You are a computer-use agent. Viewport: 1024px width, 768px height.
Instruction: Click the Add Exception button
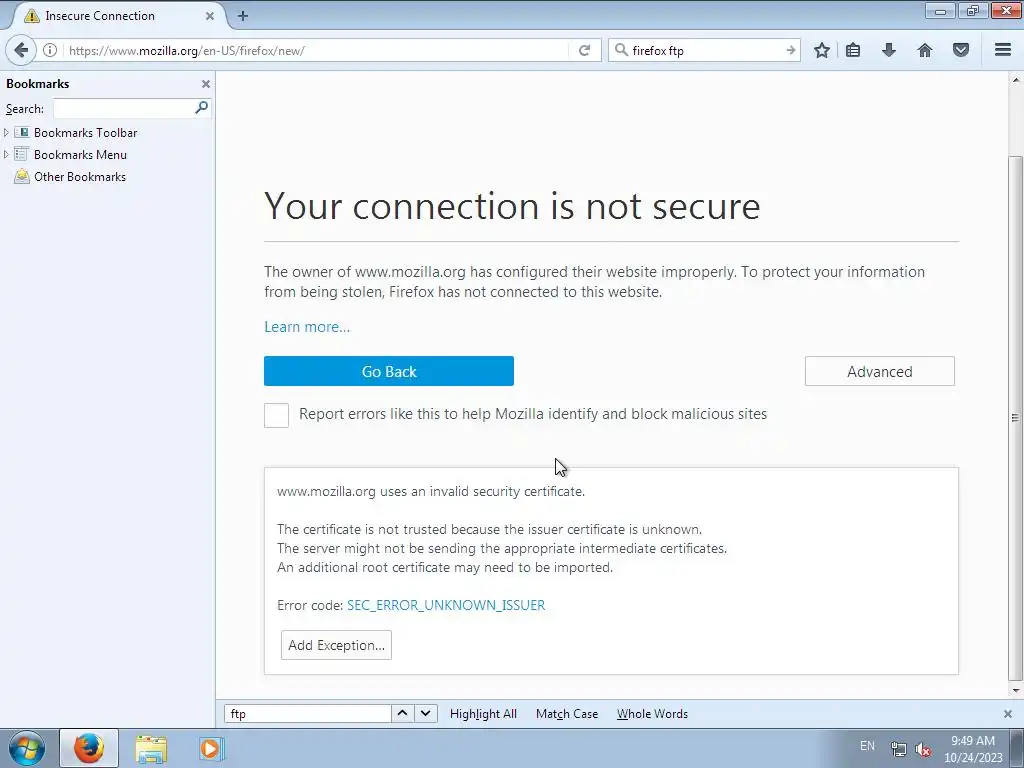click(336, 645)
